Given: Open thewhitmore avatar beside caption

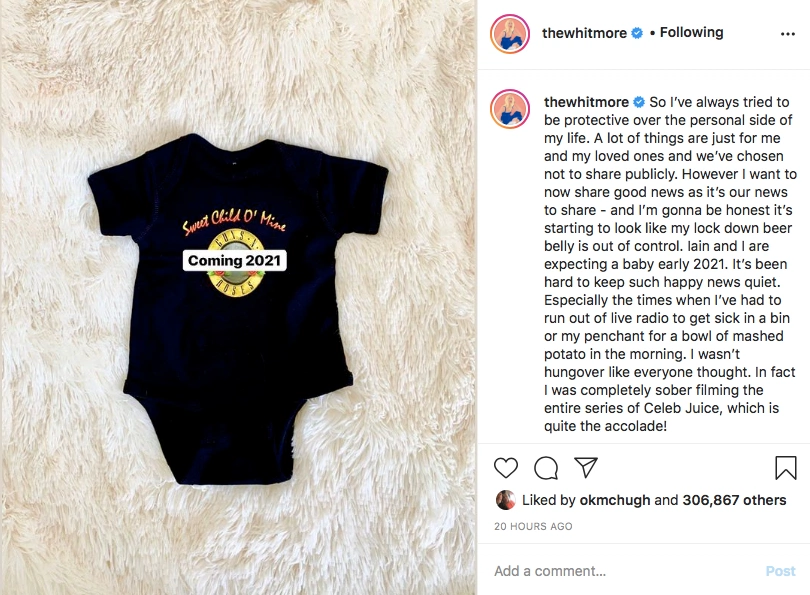Looking at the screenshot, I should 510,108.
